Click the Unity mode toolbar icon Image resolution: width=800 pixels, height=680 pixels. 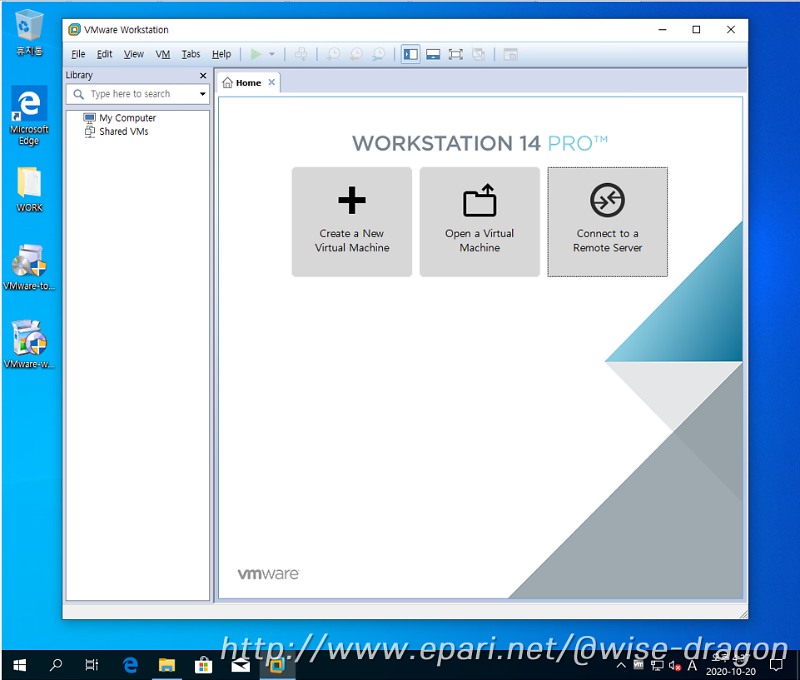tap(479, 54)
